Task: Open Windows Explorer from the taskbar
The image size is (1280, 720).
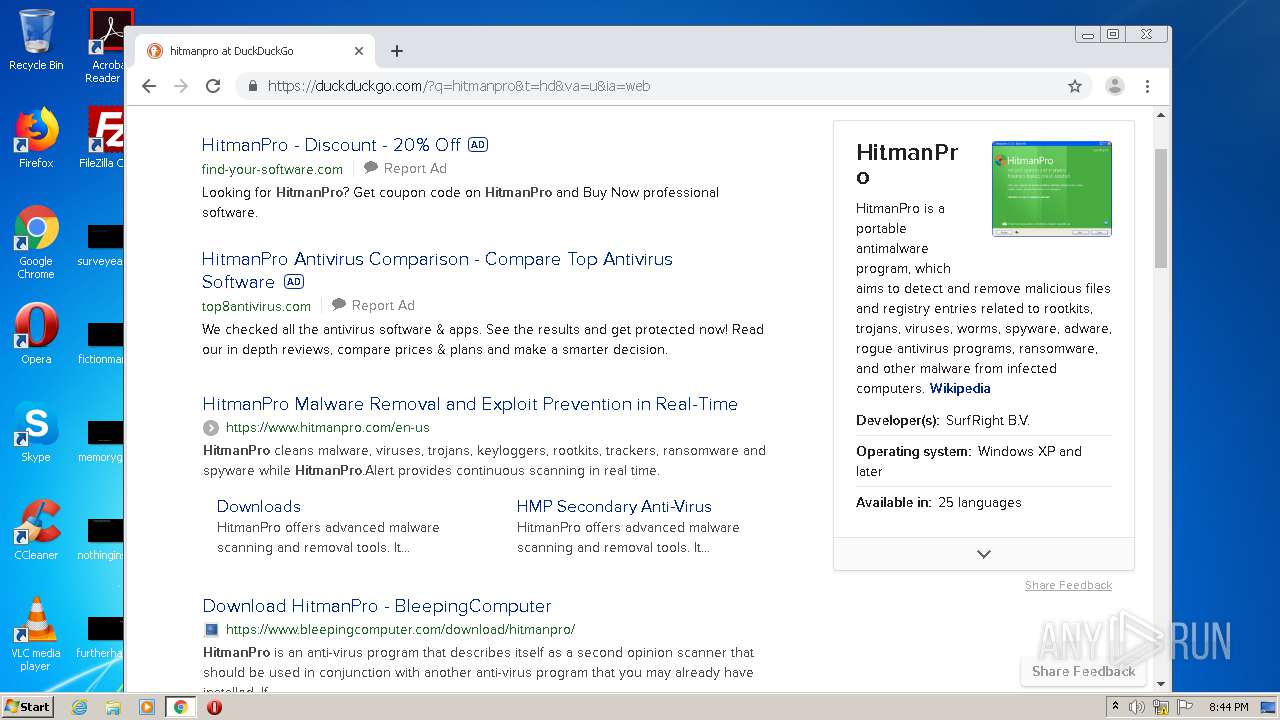Action: (113, 707)
